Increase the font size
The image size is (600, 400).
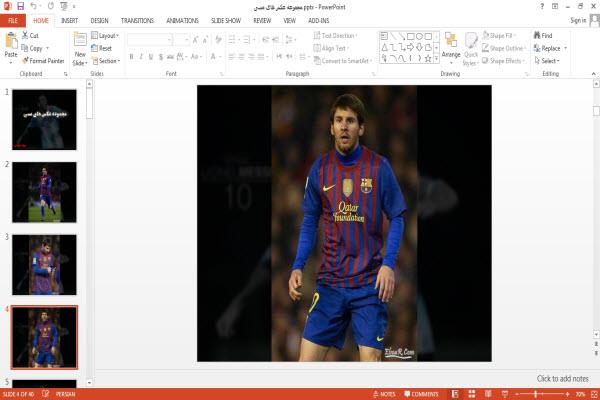point(195,40)
